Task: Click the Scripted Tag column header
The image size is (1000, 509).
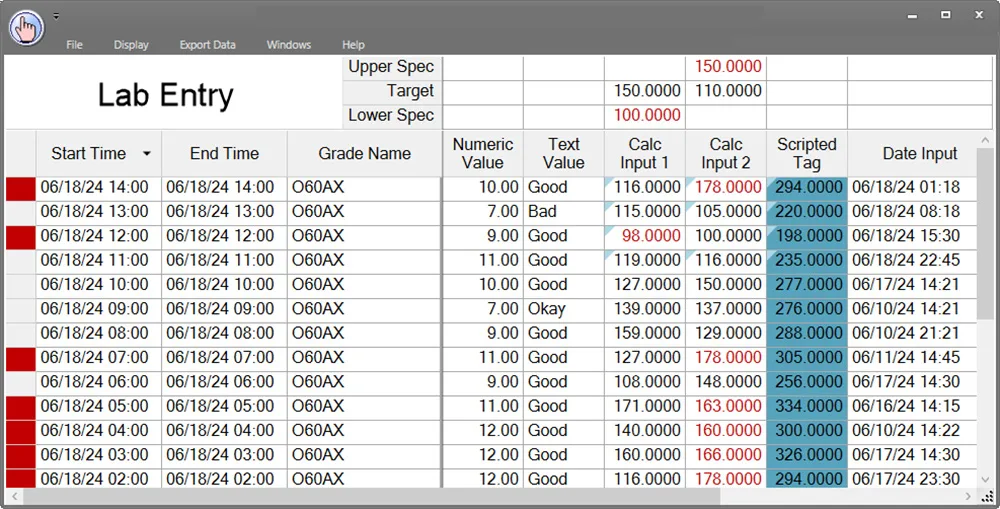Action: tap(806, 154)
